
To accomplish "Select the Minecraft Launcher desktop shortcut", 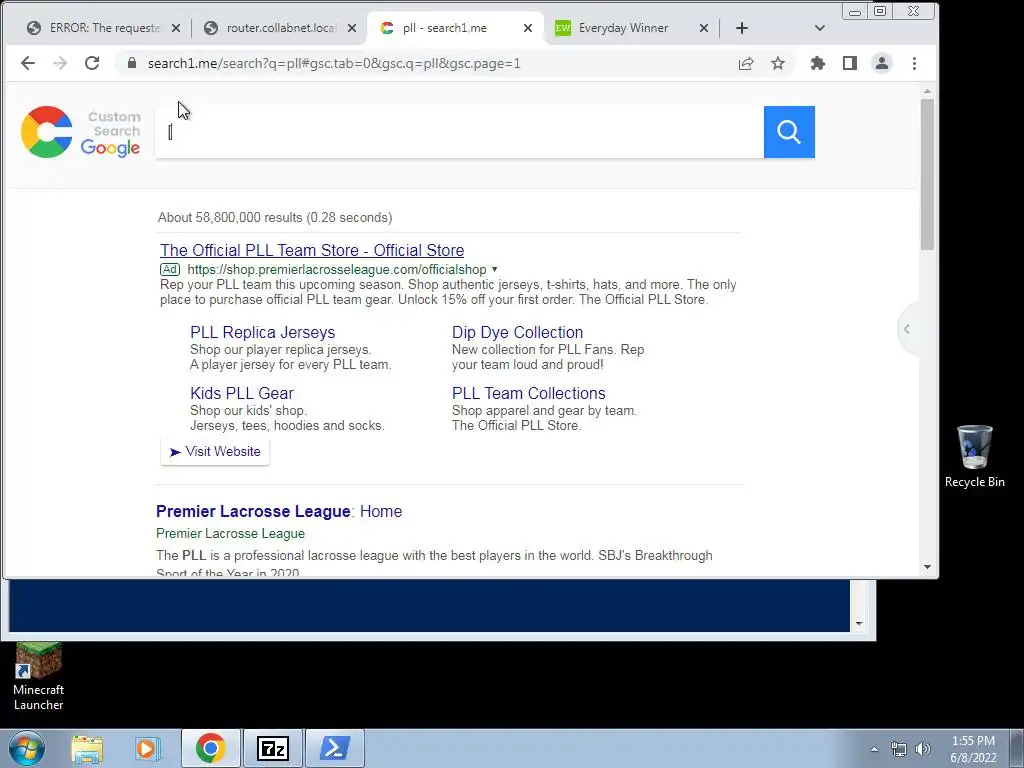I will pos(39,676).
